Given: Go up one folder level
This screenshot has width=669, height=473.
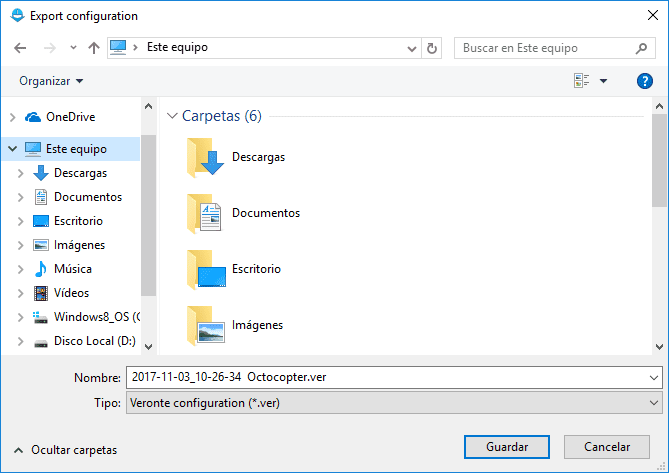Looking at the screenshot, I should [x=94, y=48].
